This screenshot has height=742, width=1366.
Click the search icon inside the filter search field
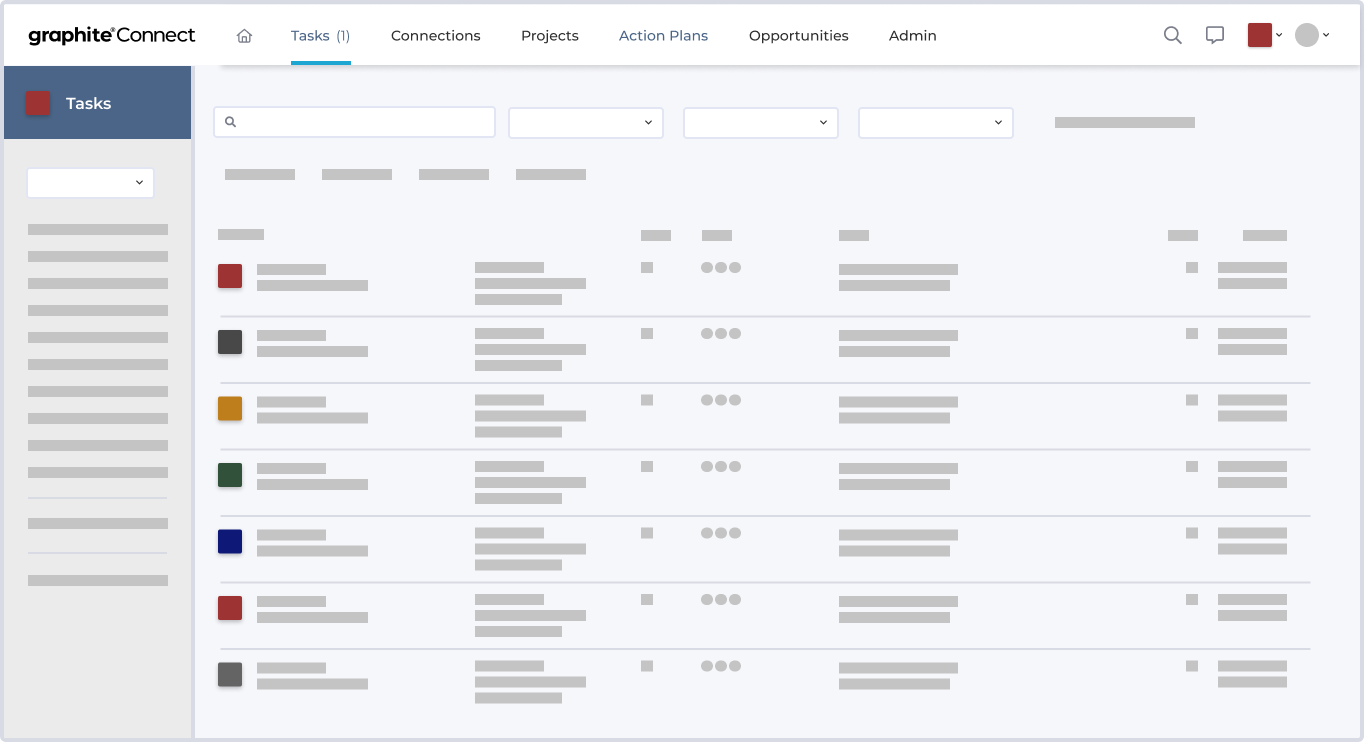tap(231, 121)
